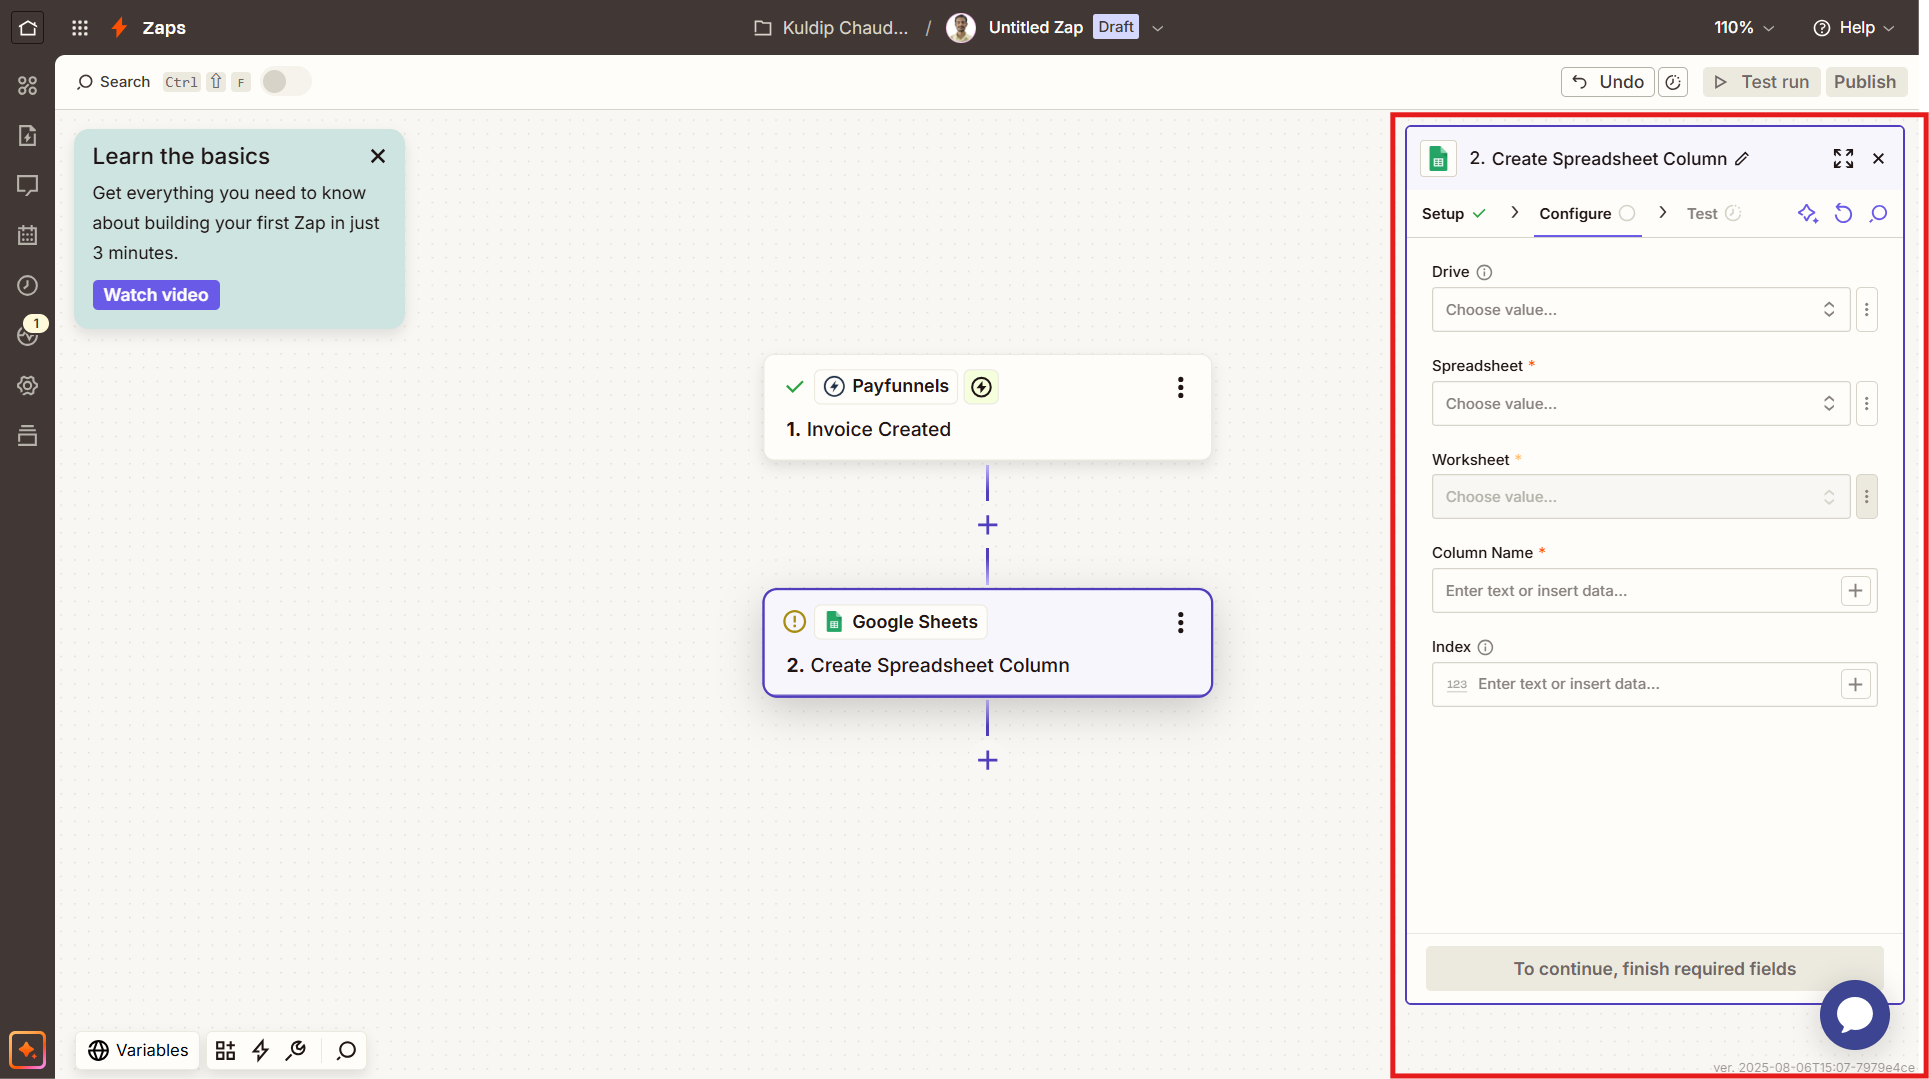Show info for the Drive field
Image resolution: width=1929 pixels, height=1079 pixels.
click(1485, 272)
